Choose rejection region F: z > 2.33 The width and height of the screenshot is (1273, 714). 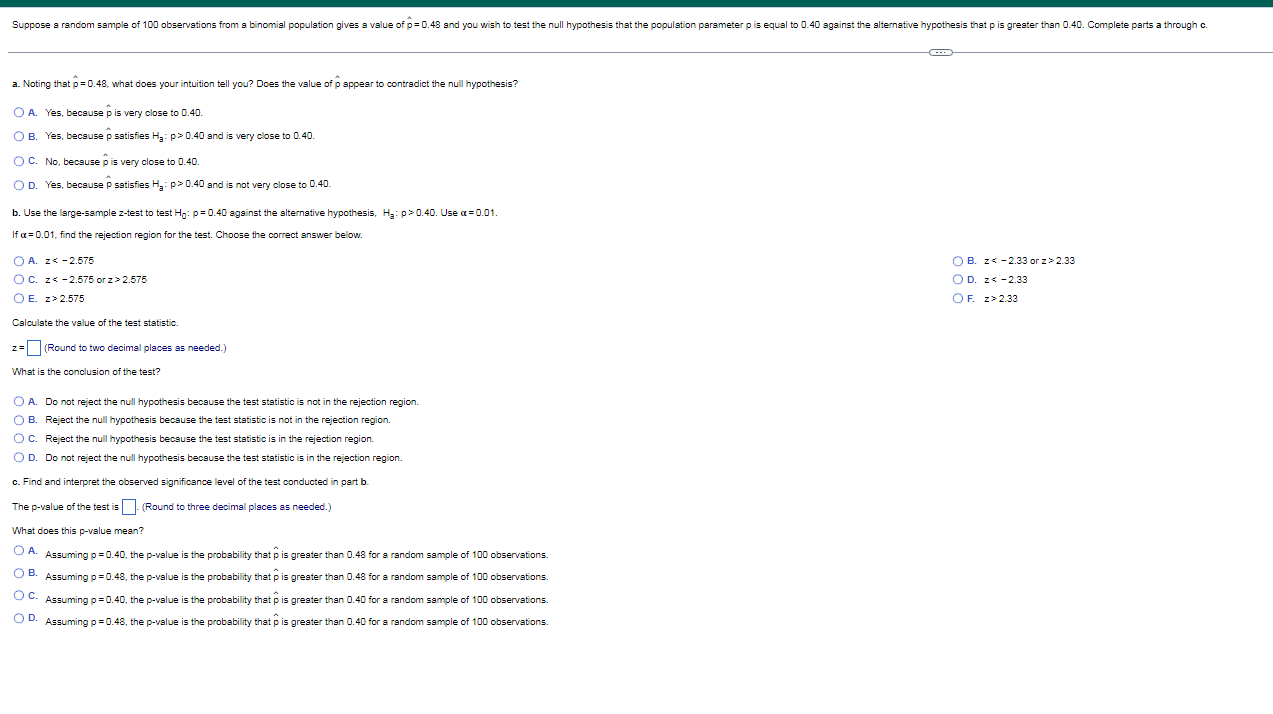(x=959, y=298)
